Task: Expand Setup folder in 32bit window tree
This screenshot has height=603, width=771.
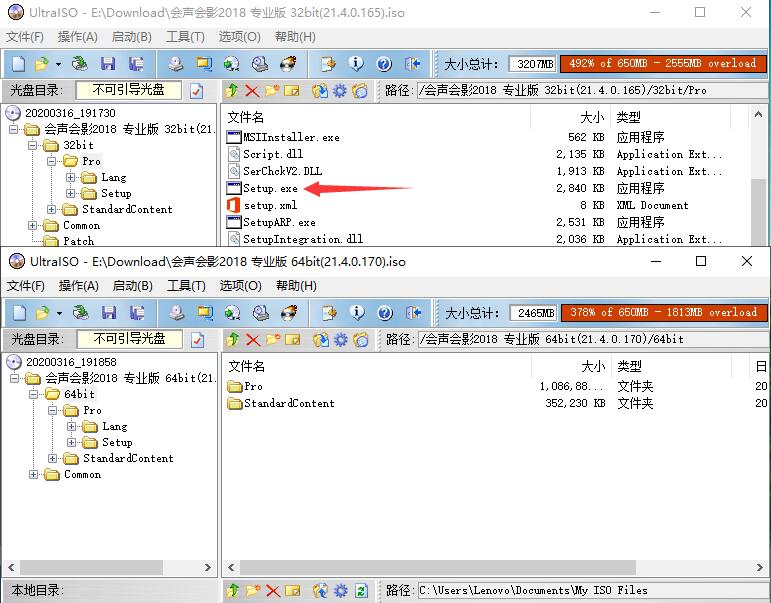Action: click(x=70, y=193)
